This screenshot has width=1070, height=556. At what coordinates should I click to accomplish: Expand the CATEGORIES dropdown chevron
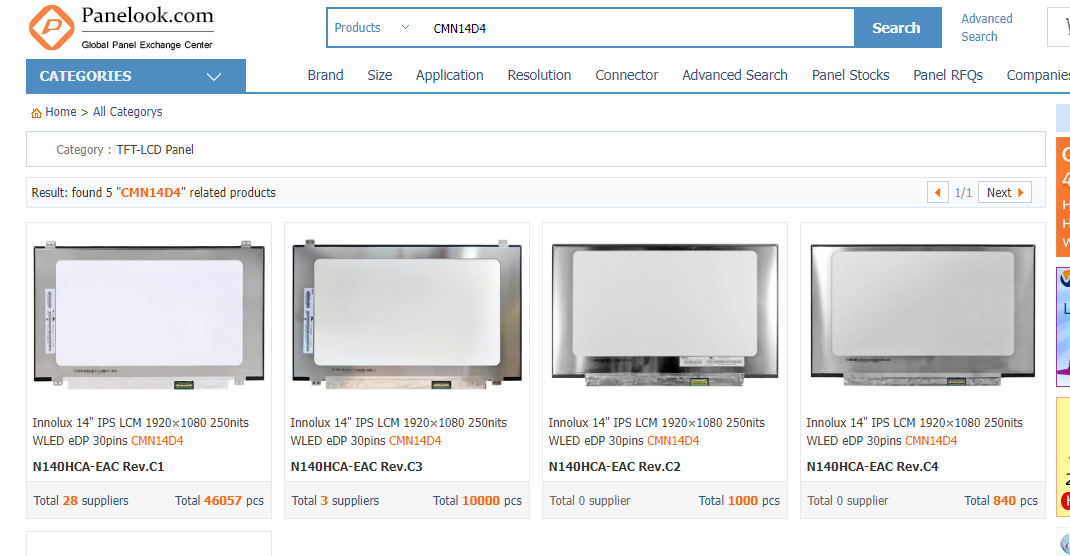(214, 76)
